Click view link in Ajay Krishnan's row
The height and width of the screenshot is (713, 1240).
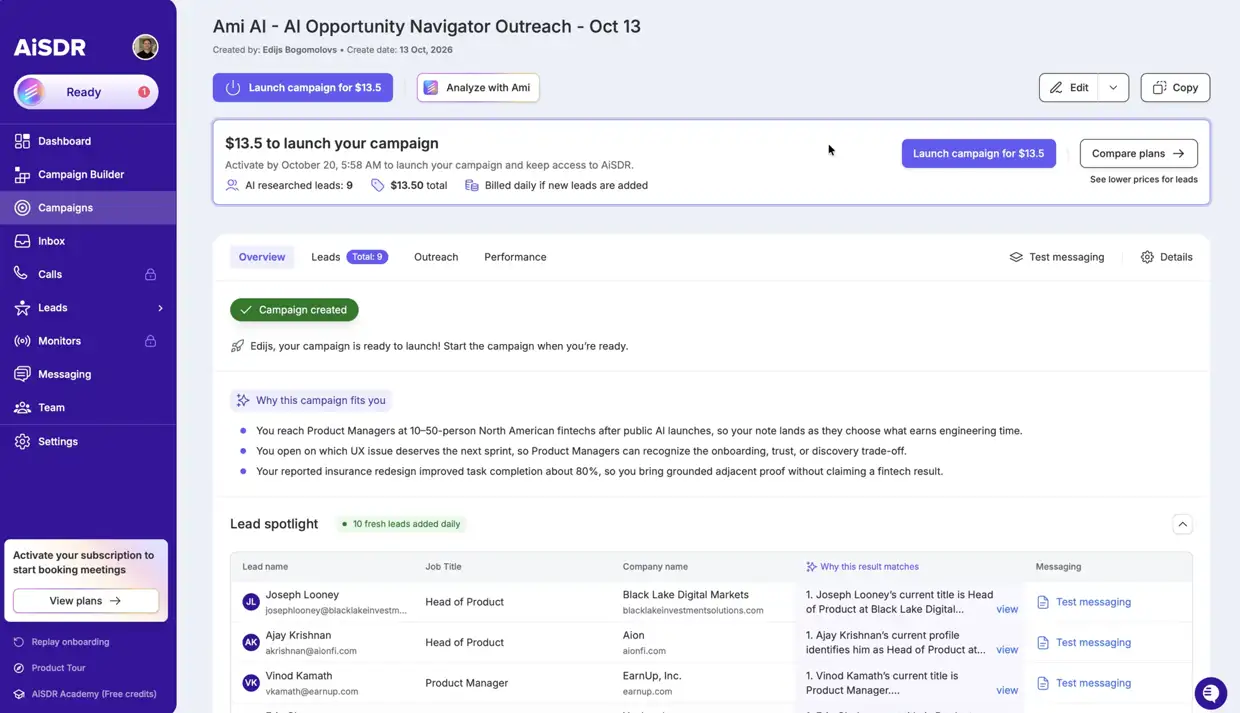(1007, 650)
